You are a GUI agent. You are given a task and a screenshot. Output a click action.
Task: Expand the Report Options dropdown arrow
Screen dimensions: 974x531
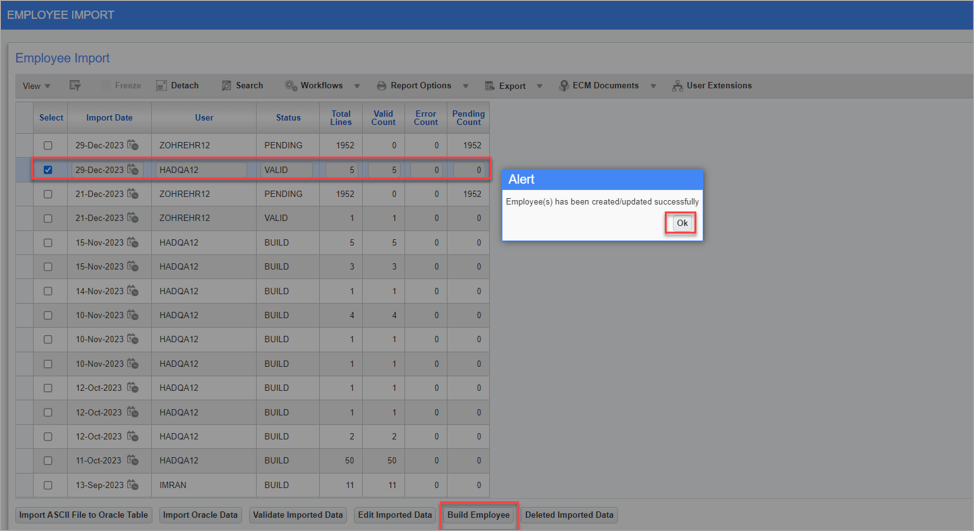pyautogui.click(x=466, y=86)
